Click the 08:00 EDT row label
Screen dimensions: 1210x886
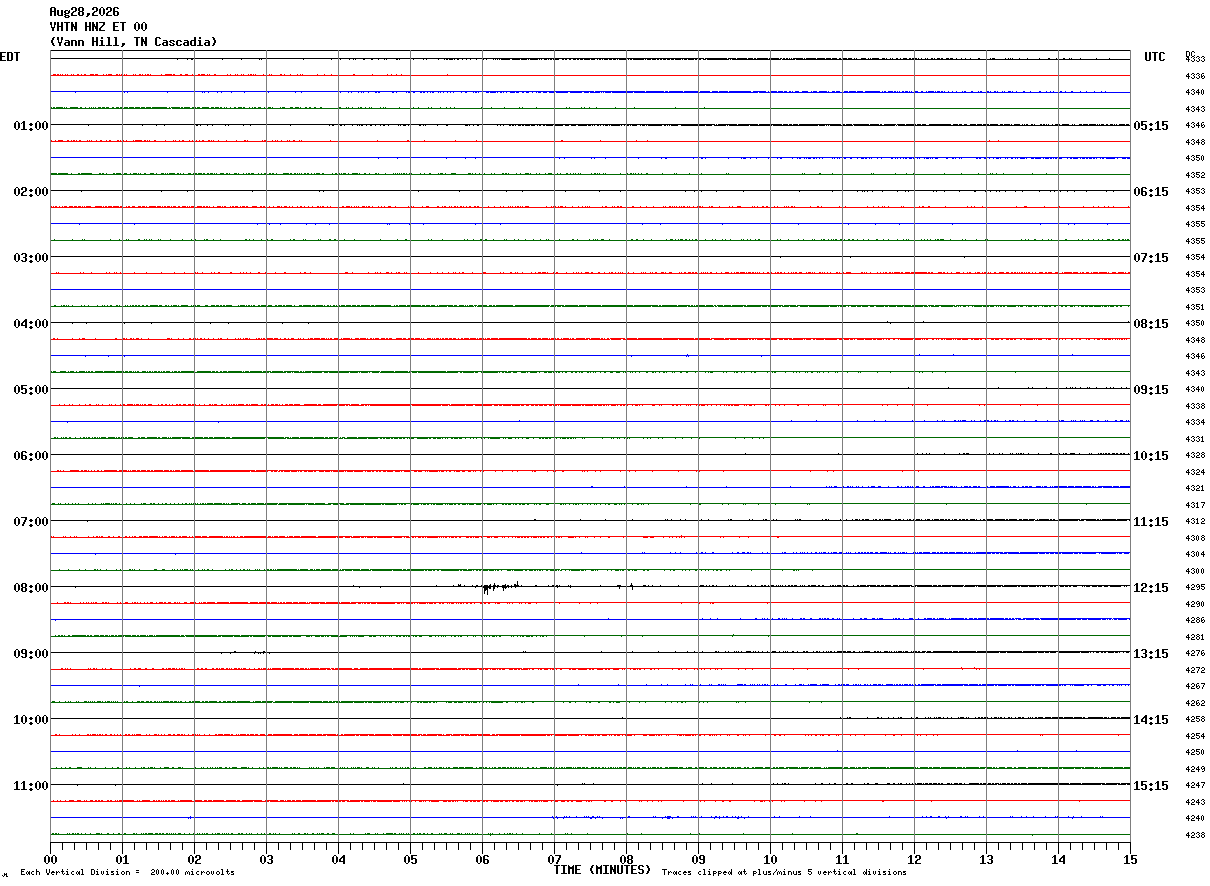tap(31, 588)
